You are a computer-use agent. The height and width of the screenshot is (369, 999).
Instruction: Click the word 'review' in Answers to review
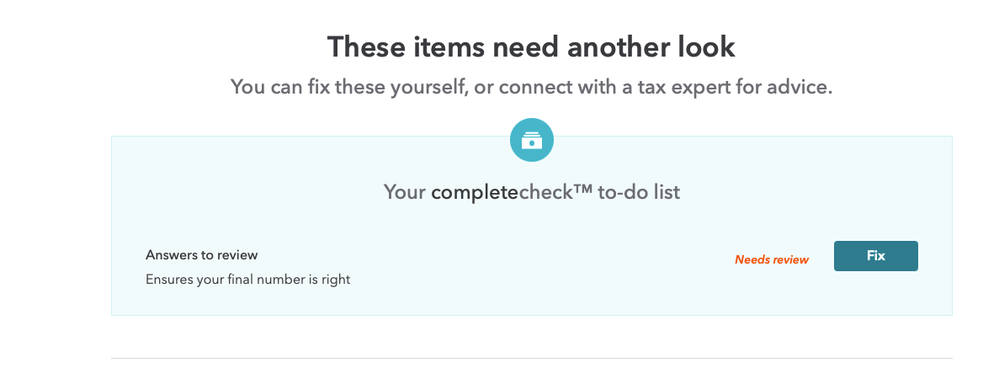237,255
